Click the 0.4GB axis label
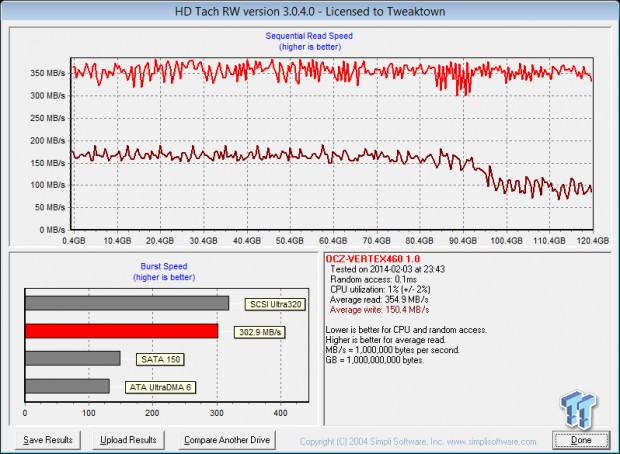 (x=74, y=240)
